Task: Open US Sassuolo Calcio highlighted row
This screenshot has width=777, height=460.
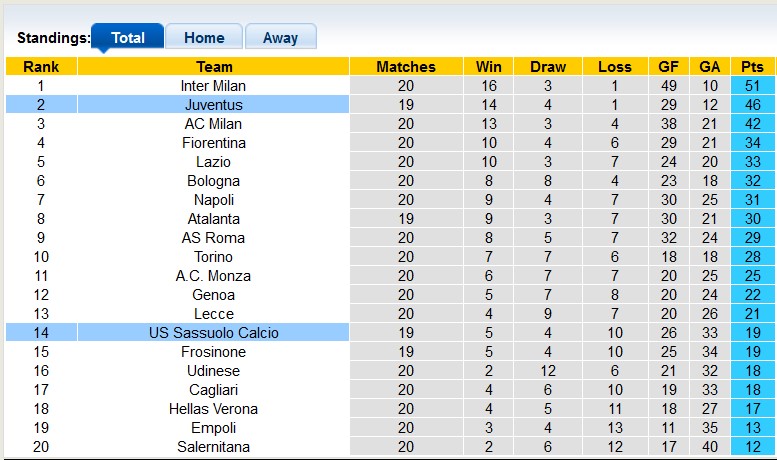Action: 214,333
